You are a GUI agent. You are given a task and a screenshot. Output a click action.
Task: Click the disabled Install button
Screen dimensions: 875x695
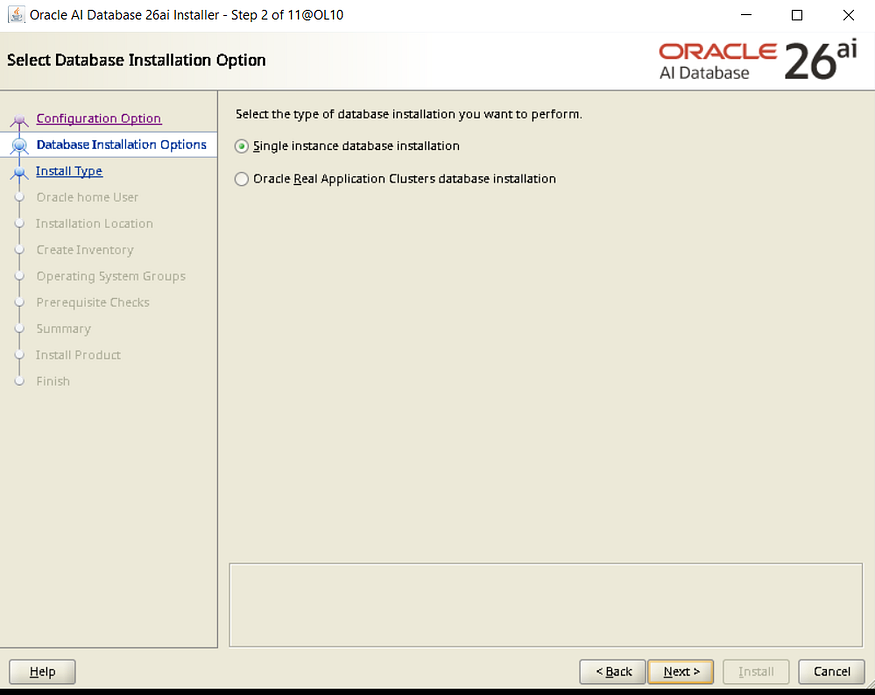(756, 672)
